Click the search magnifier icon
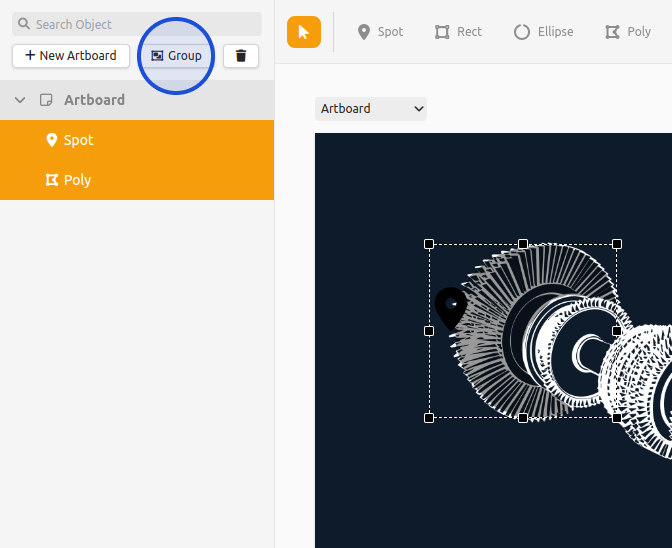This screenshot has width=672, height=548. click(24, 24)
